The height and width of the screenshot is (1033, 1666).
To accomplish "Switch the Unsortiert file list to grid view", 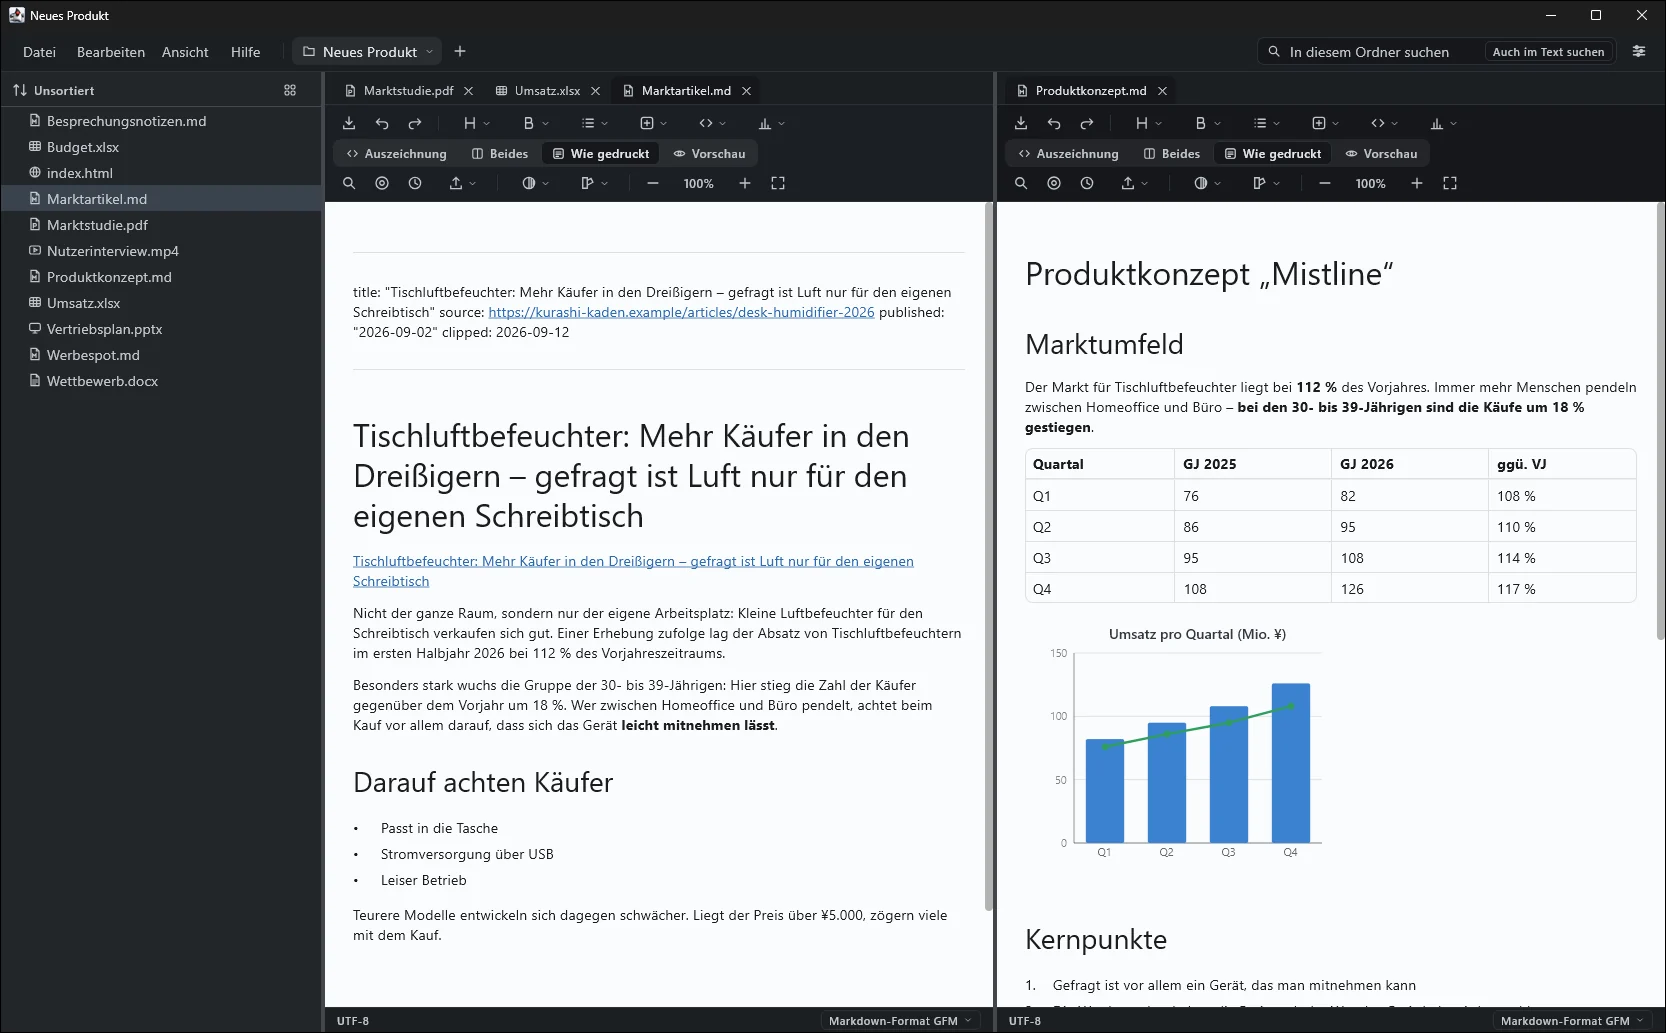I will point(290,90).
